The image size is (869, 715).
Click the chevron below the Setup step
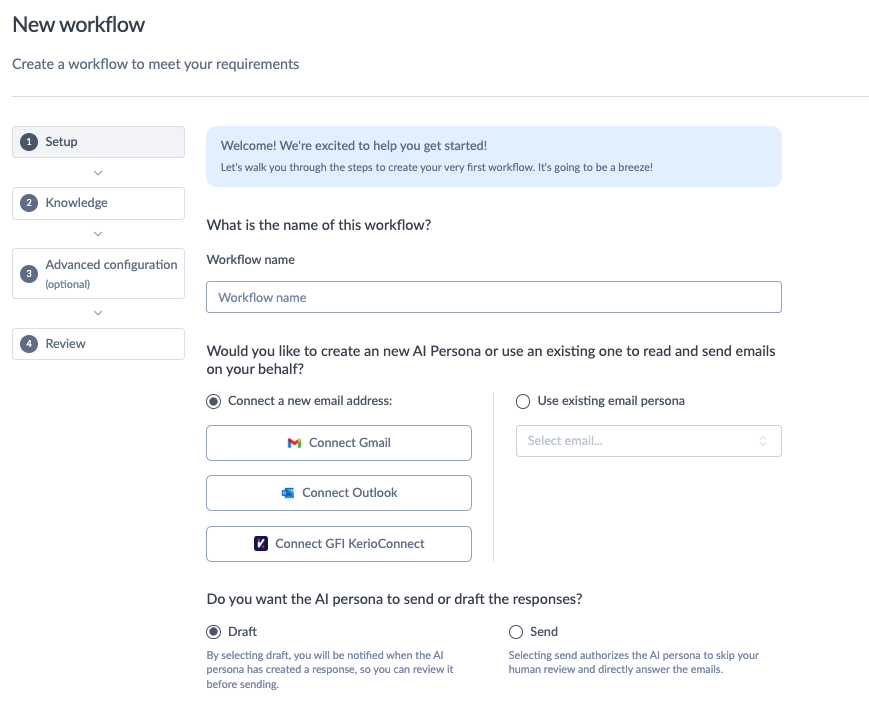98,173
